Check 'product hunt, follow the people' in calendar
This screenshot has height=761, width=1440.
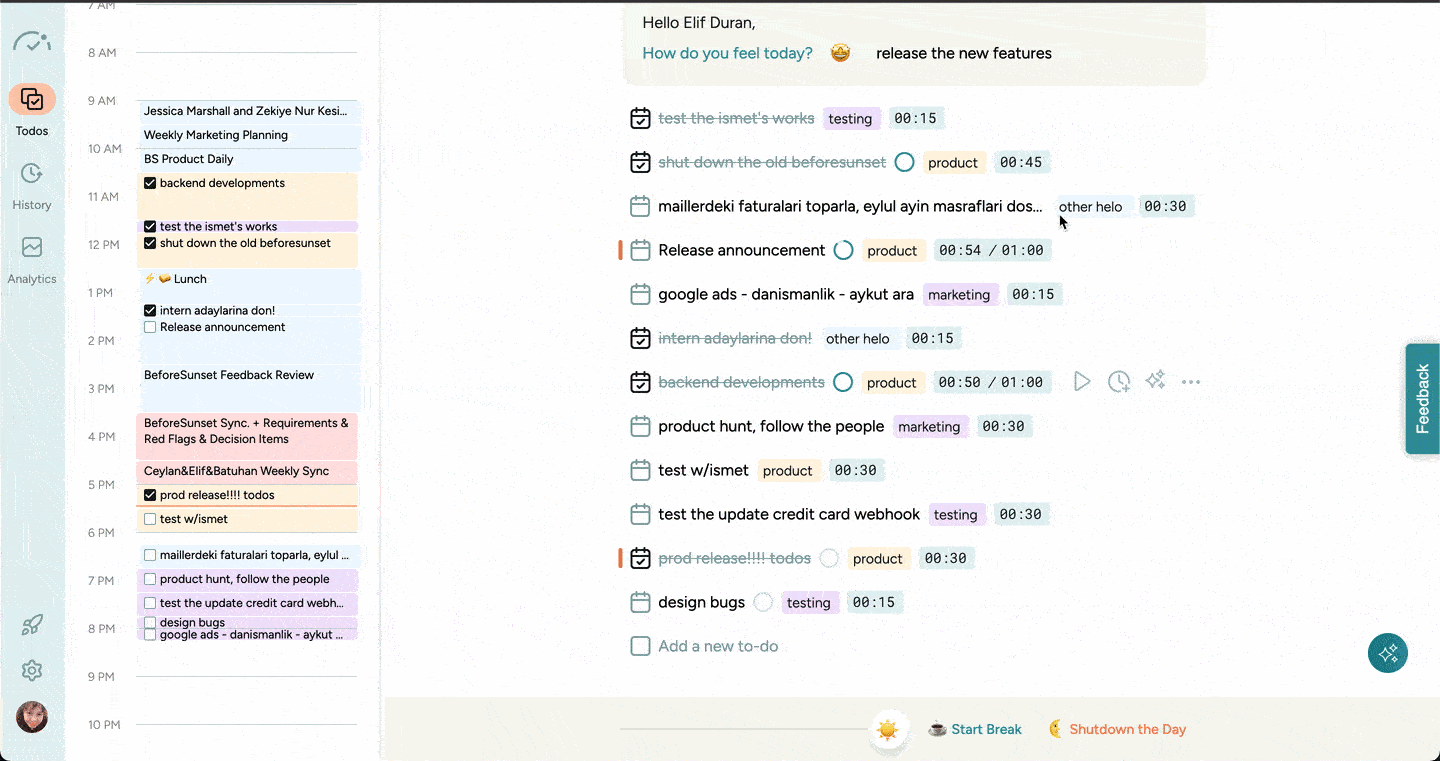pyautogui.click(x=150, y=579)
